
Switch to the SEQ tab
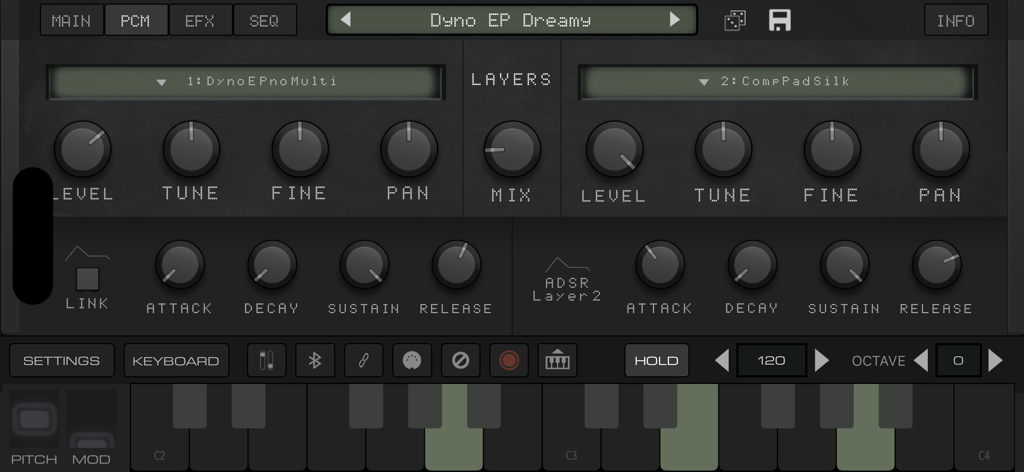click(264, 20)
